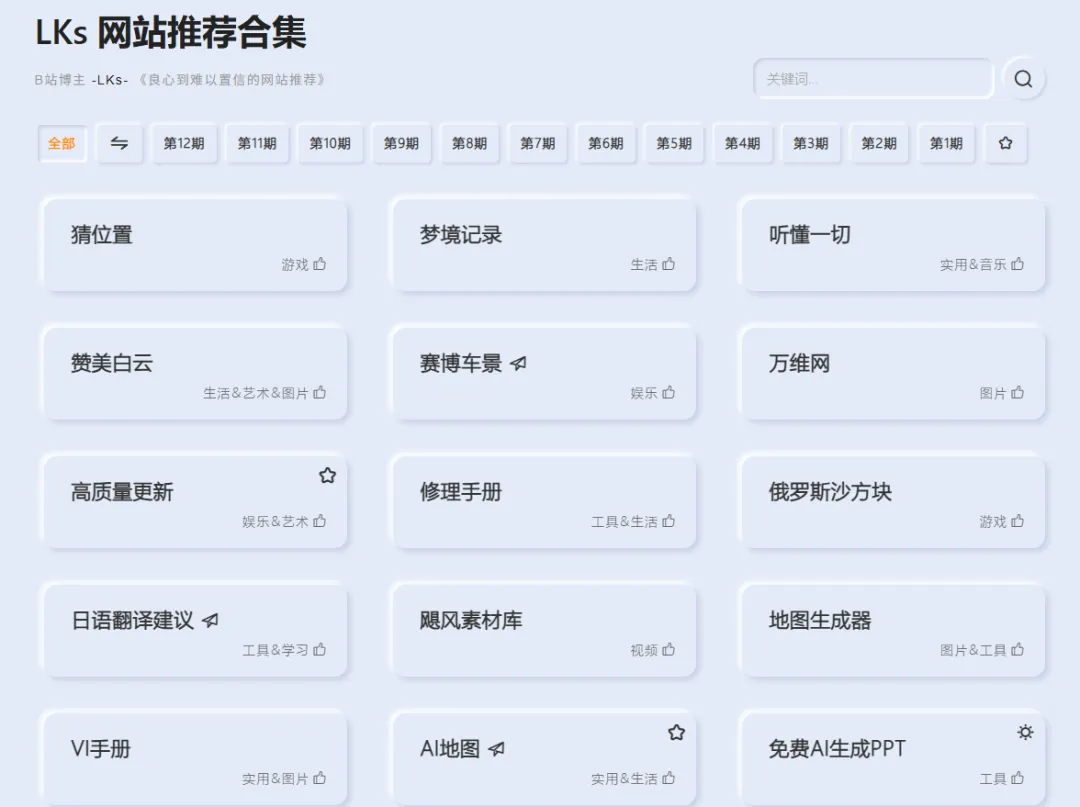Open the 猜位置 website card
Screen dimensions: 1080x807
(x=195, y=245)
